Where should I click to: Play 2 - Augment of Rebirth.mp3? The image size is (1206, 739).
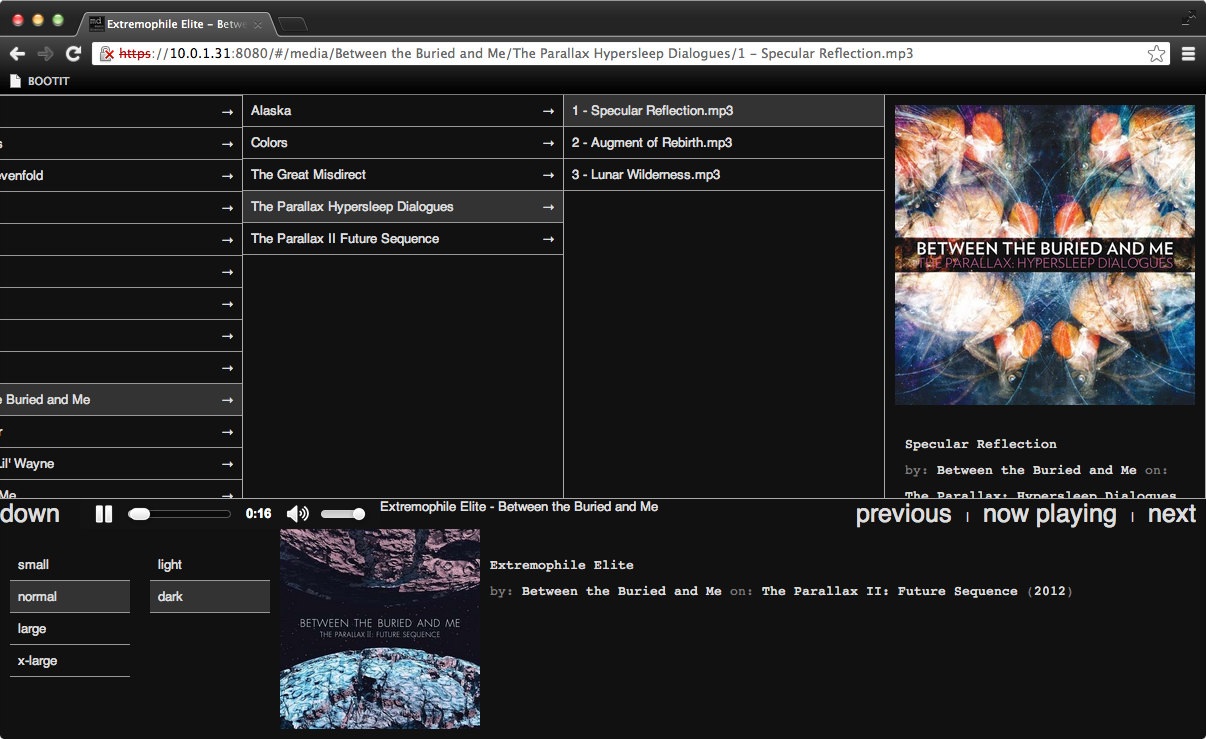724,143
